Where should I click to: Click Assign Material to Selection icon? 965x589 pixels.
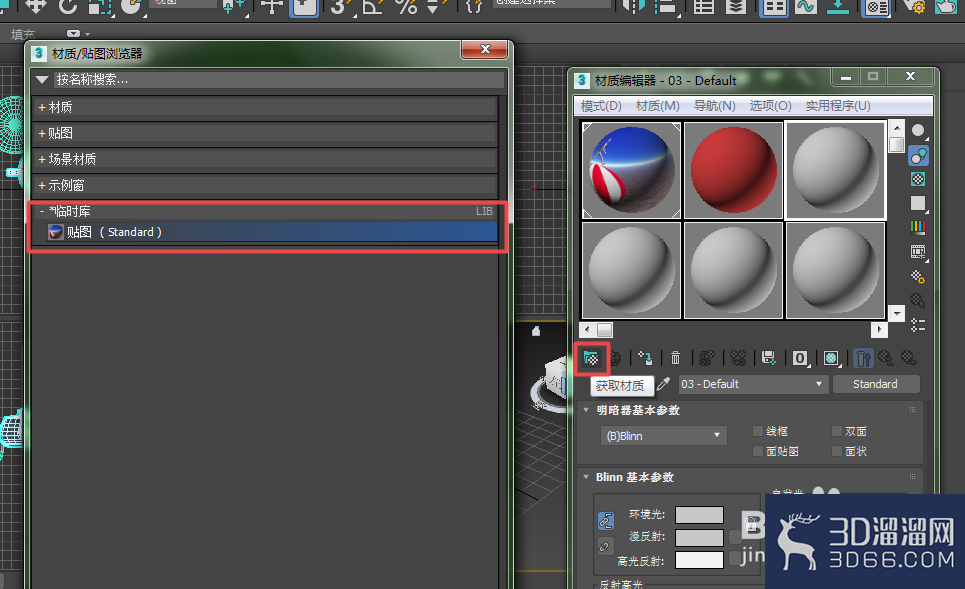(645, 358)
